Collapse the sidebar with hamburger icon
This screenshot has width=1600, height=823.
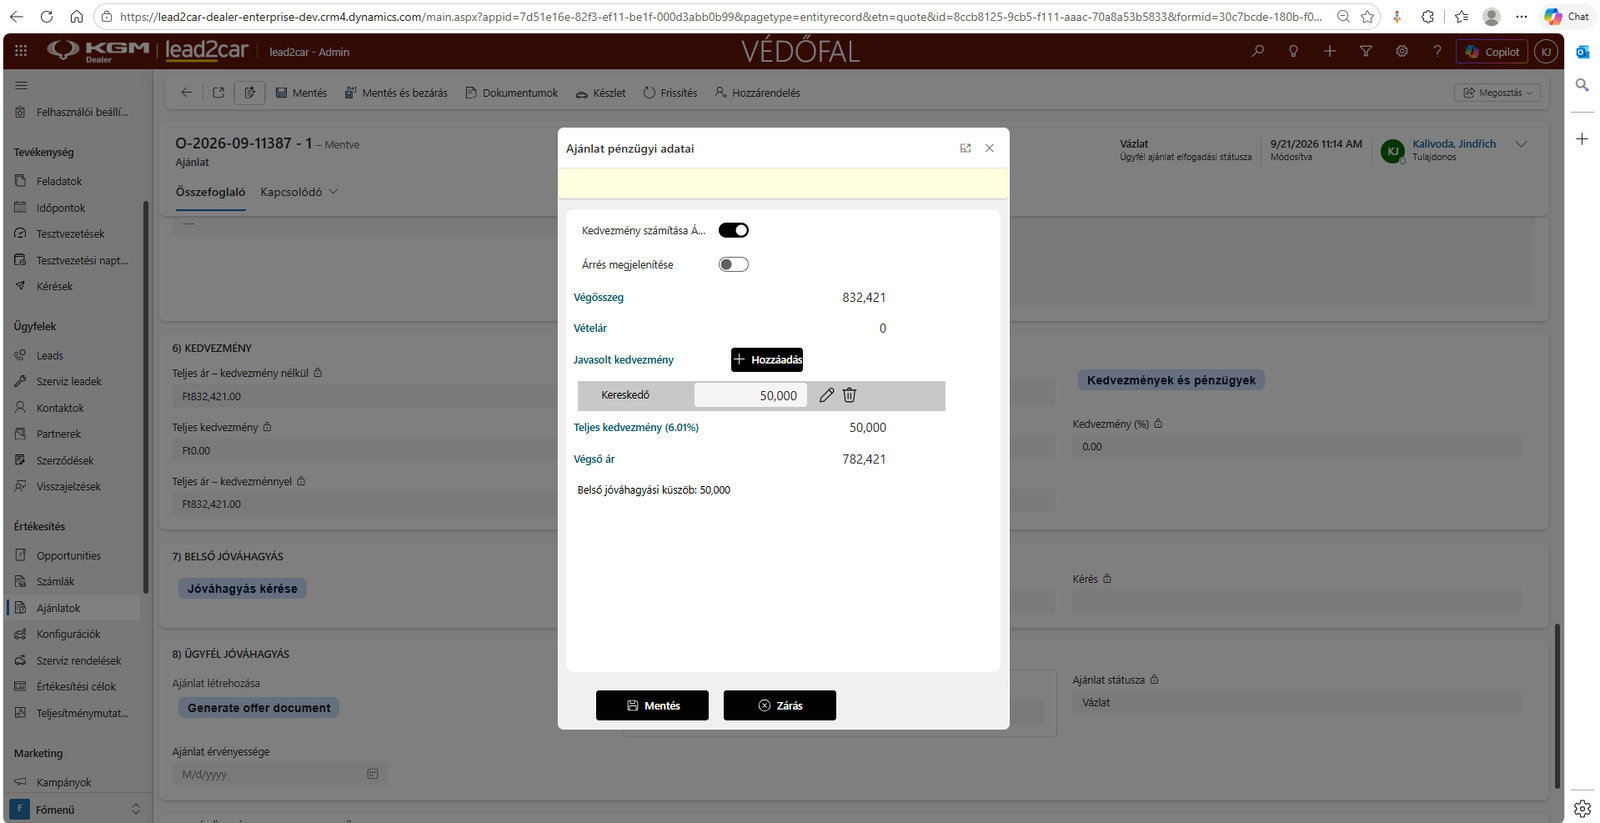point(21,85)
